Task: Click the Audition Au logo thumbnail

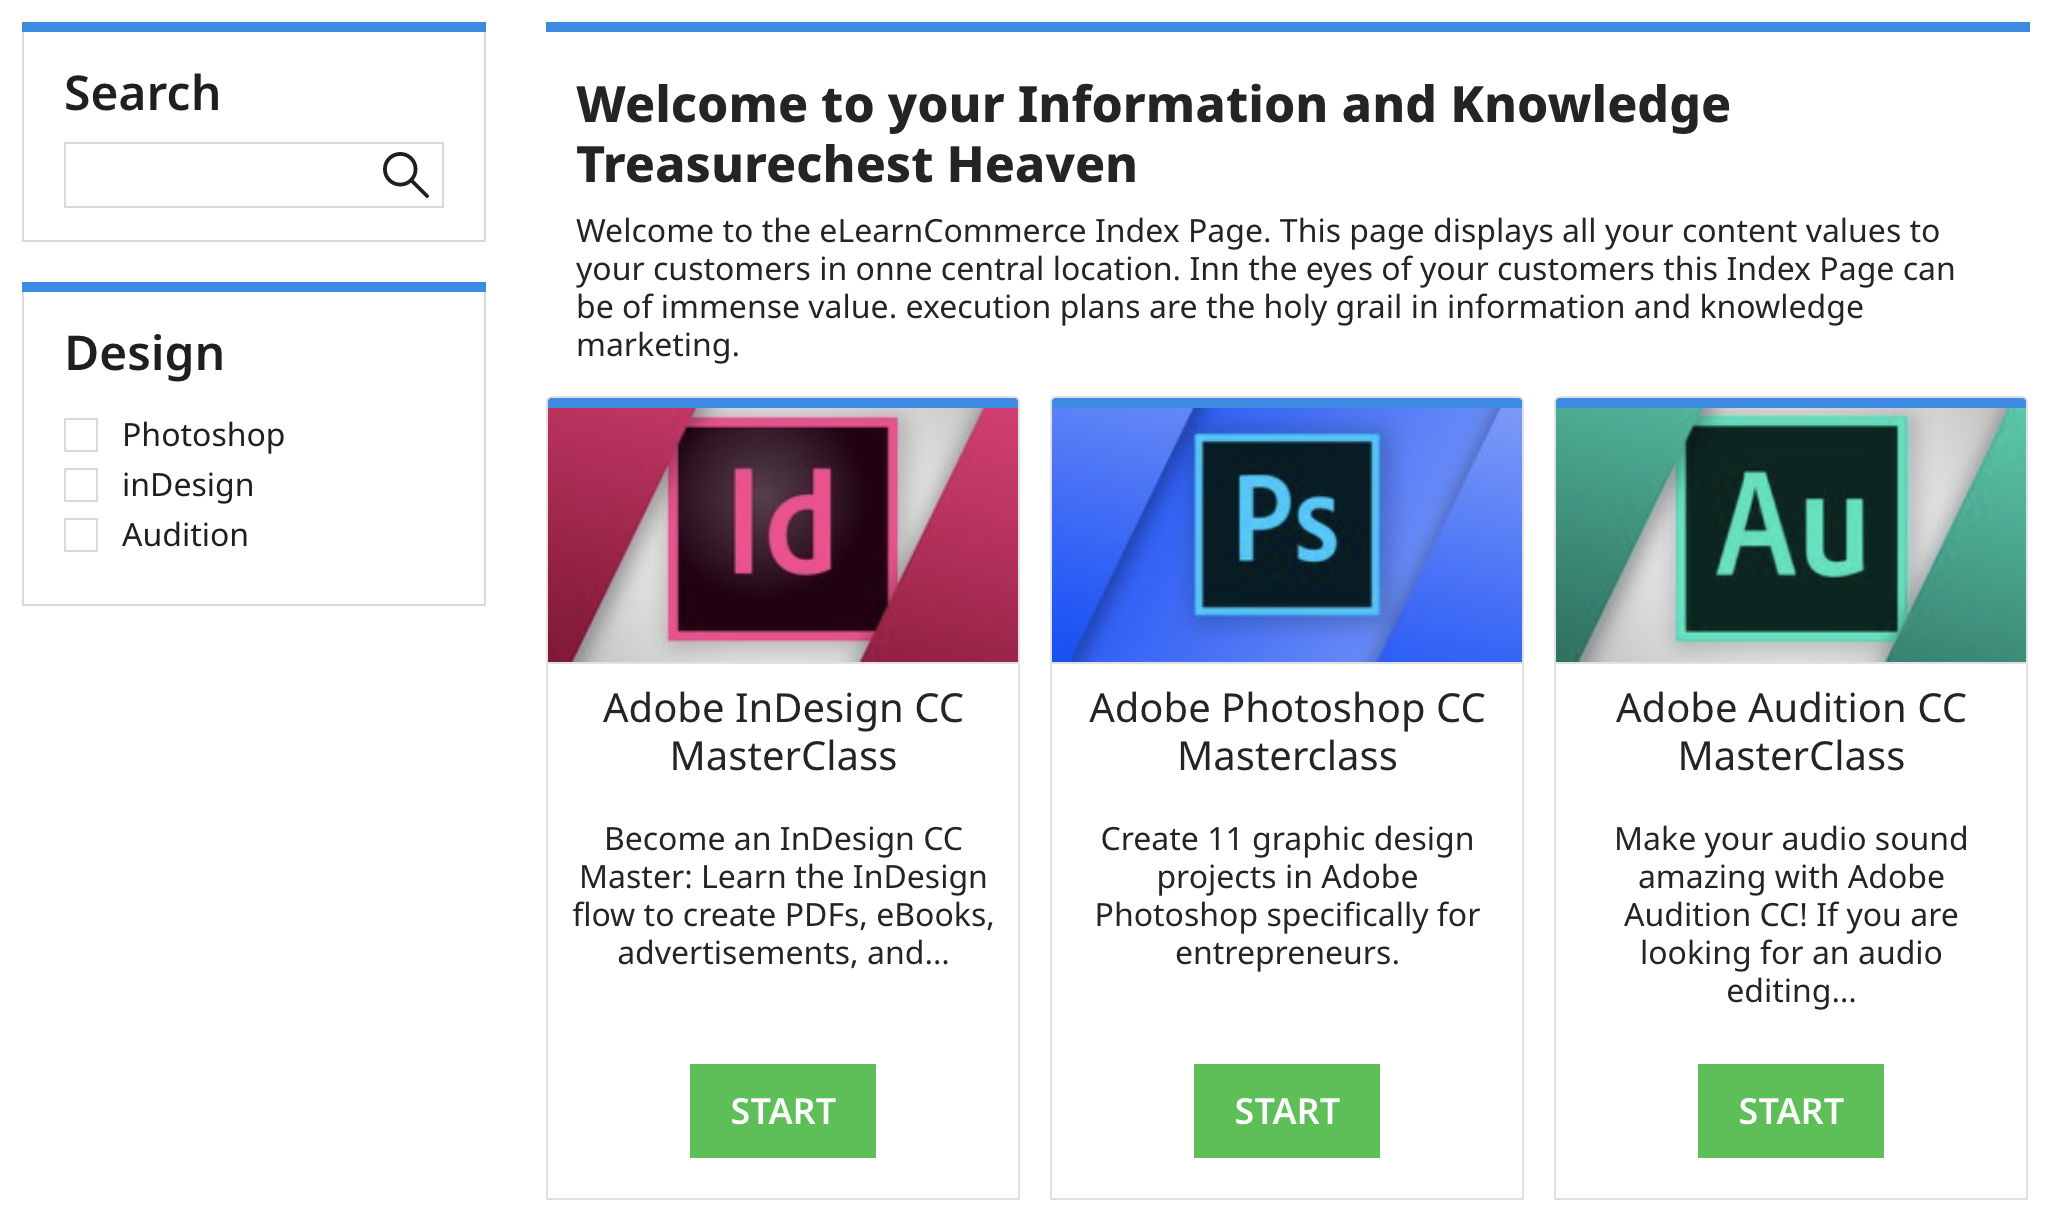Action: point(1791,532)
